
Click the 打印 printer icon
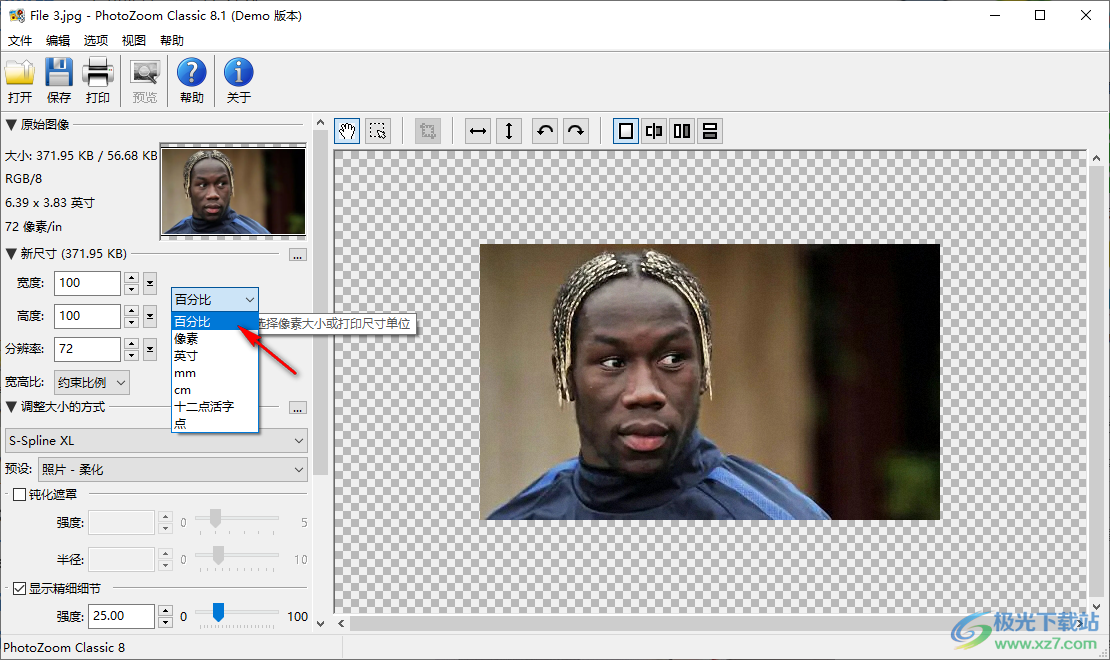[98, 81]
